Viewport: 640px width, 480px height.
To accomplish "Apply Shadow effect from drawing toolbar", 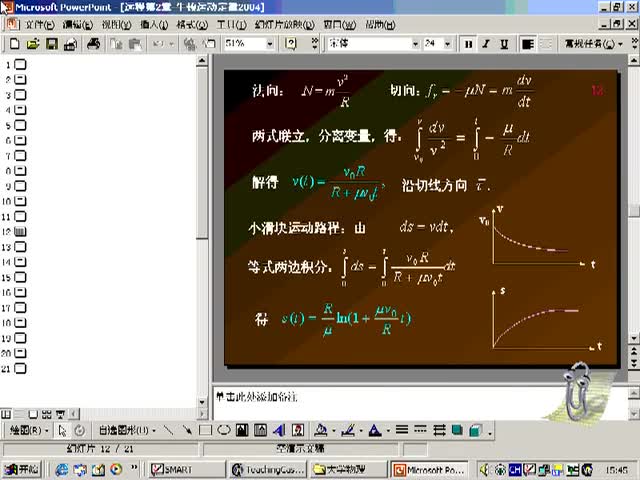I will [457, 430].
